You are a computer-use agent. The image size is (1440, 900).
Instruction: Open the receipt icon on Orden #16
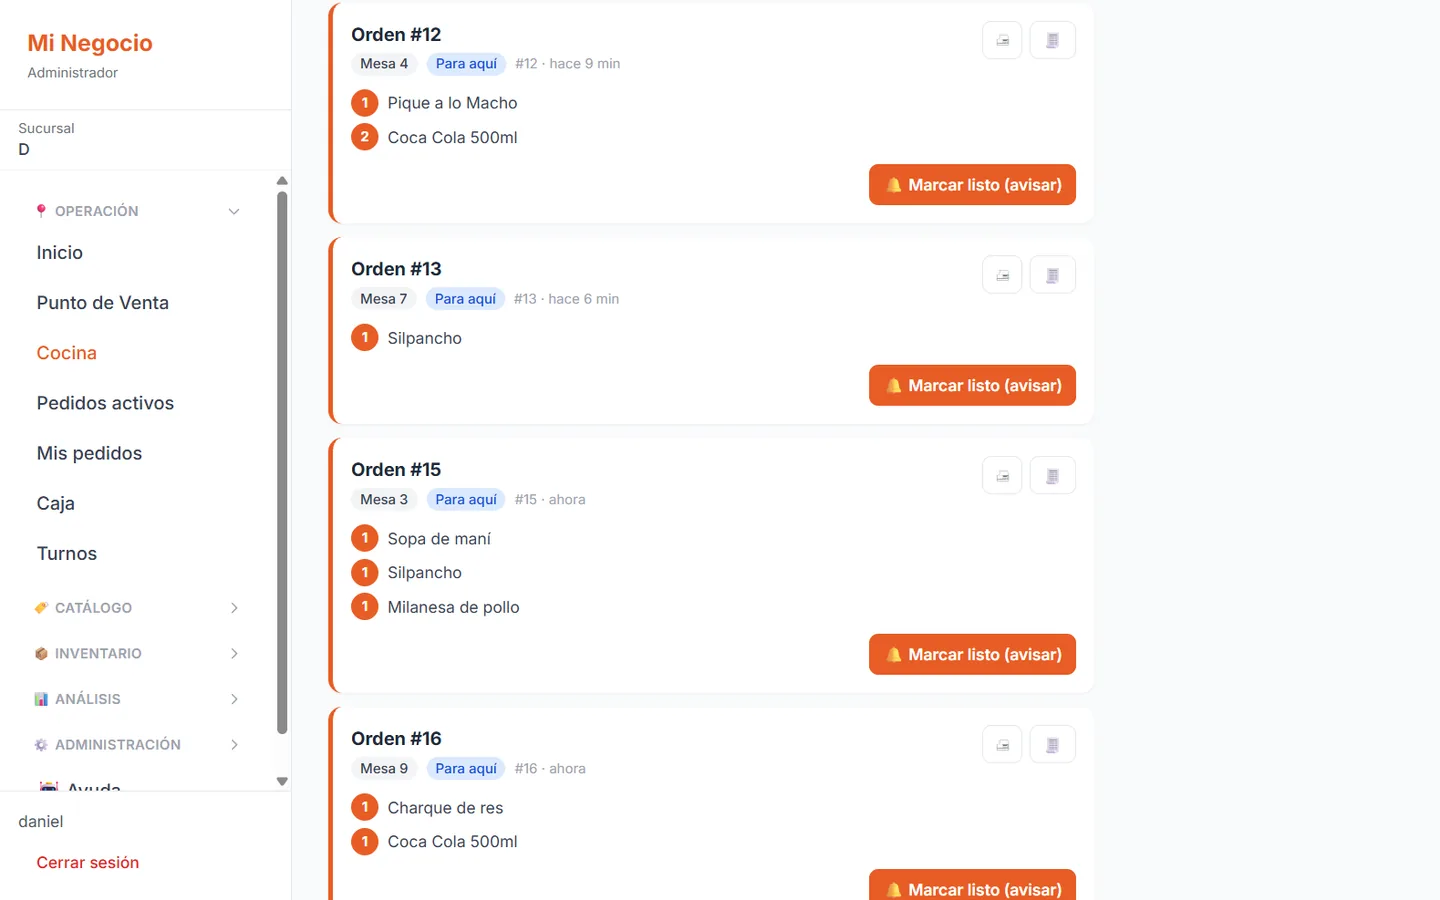pyautogui.click(x=1052, y=745)
